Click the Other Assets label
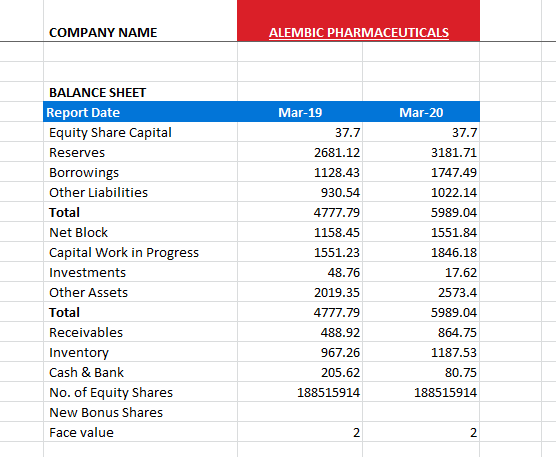This screenshot has width=556, height=457. tap(88, 292)
